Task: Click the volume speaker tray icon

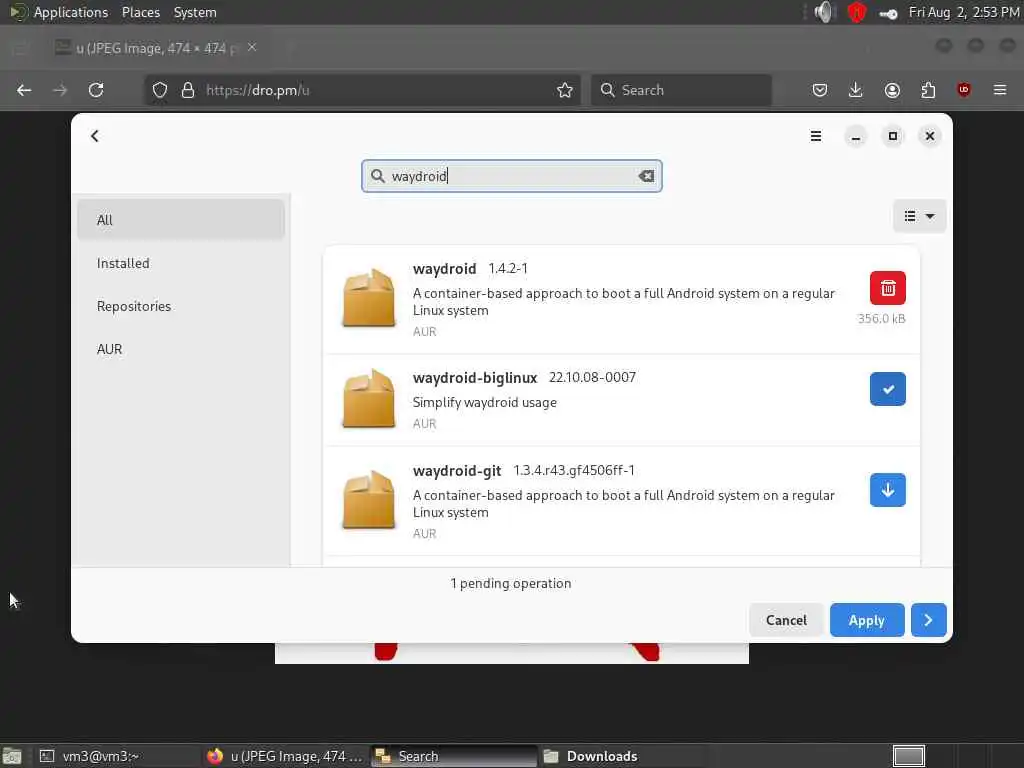Action: (x=825, y=12)
